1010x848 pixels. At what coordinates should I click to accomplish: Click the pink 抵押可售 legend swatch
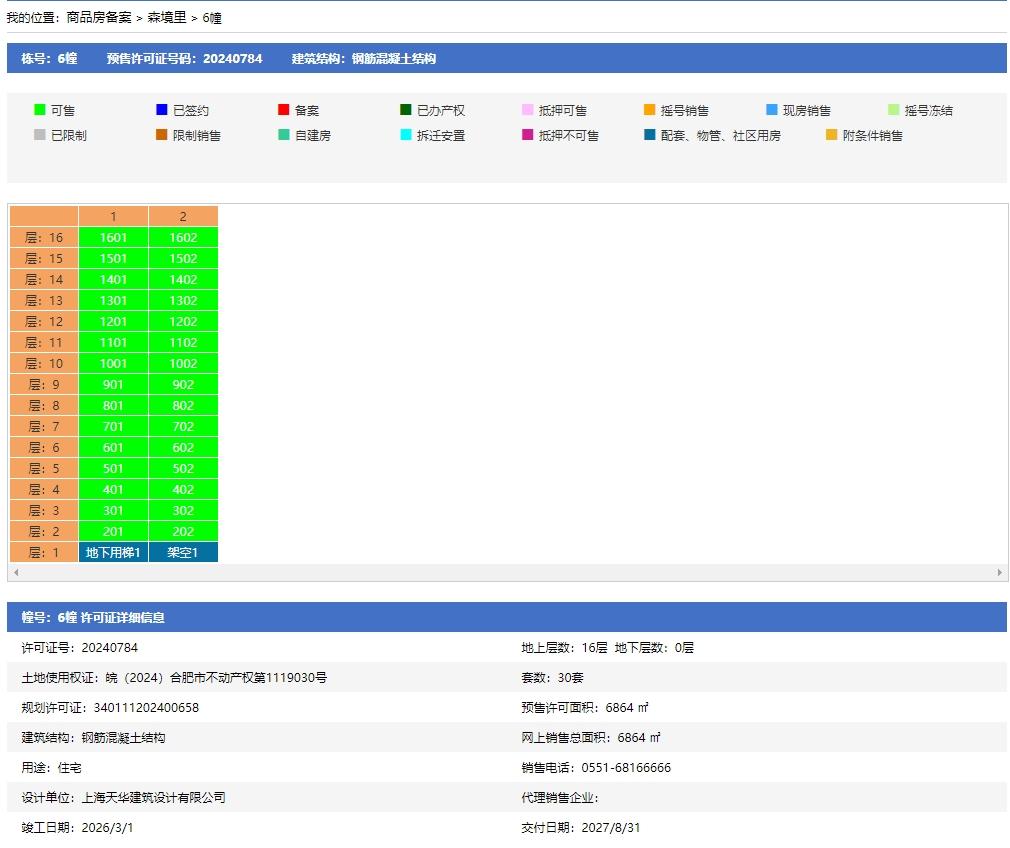528,110
